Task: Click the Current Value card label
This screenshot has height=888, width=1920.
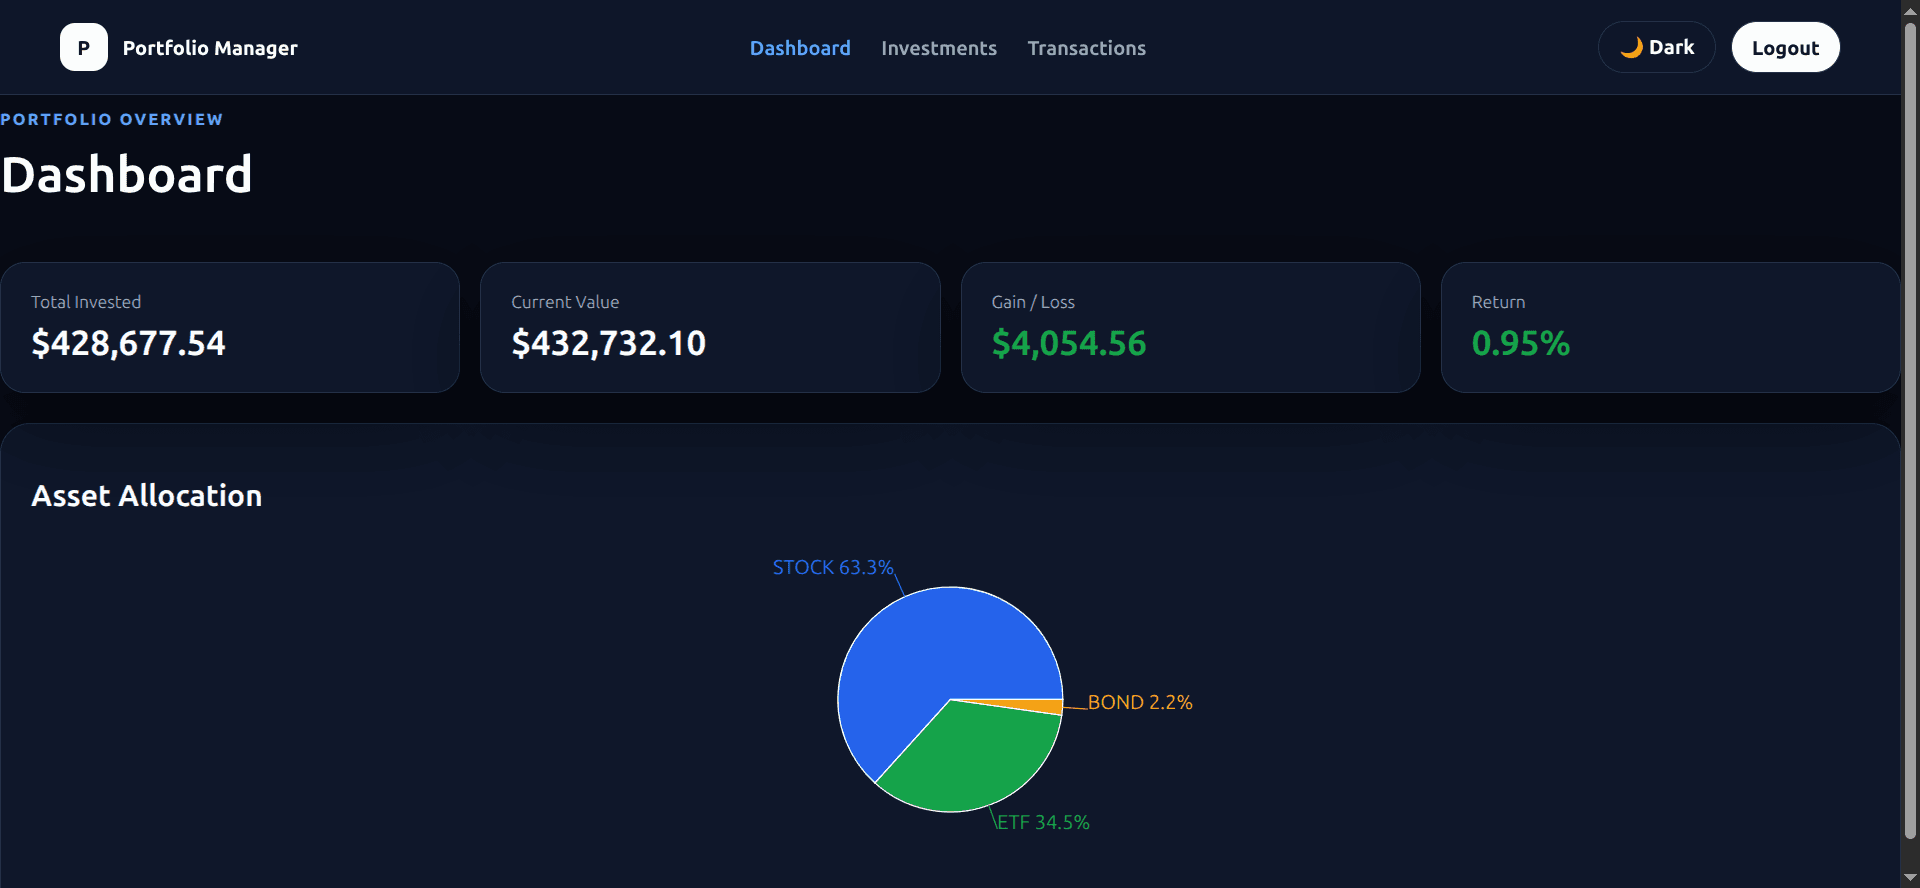Action: [x=565, y=302]
